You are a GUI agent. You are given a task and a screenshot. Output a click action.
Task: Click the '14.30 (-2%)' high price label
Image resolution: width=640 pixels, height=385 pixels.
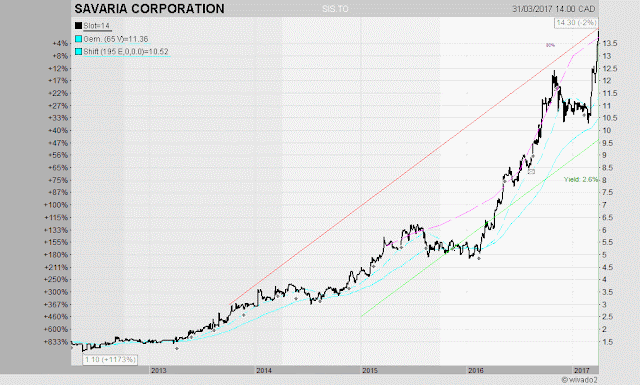click(577, 23)
